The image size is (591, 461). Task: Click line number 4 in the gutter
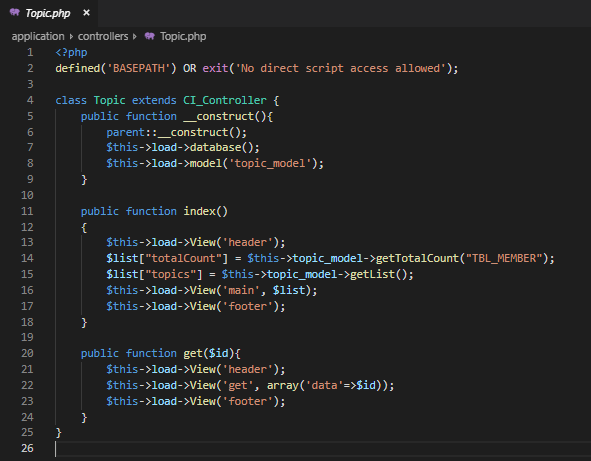tap(30, 100)
